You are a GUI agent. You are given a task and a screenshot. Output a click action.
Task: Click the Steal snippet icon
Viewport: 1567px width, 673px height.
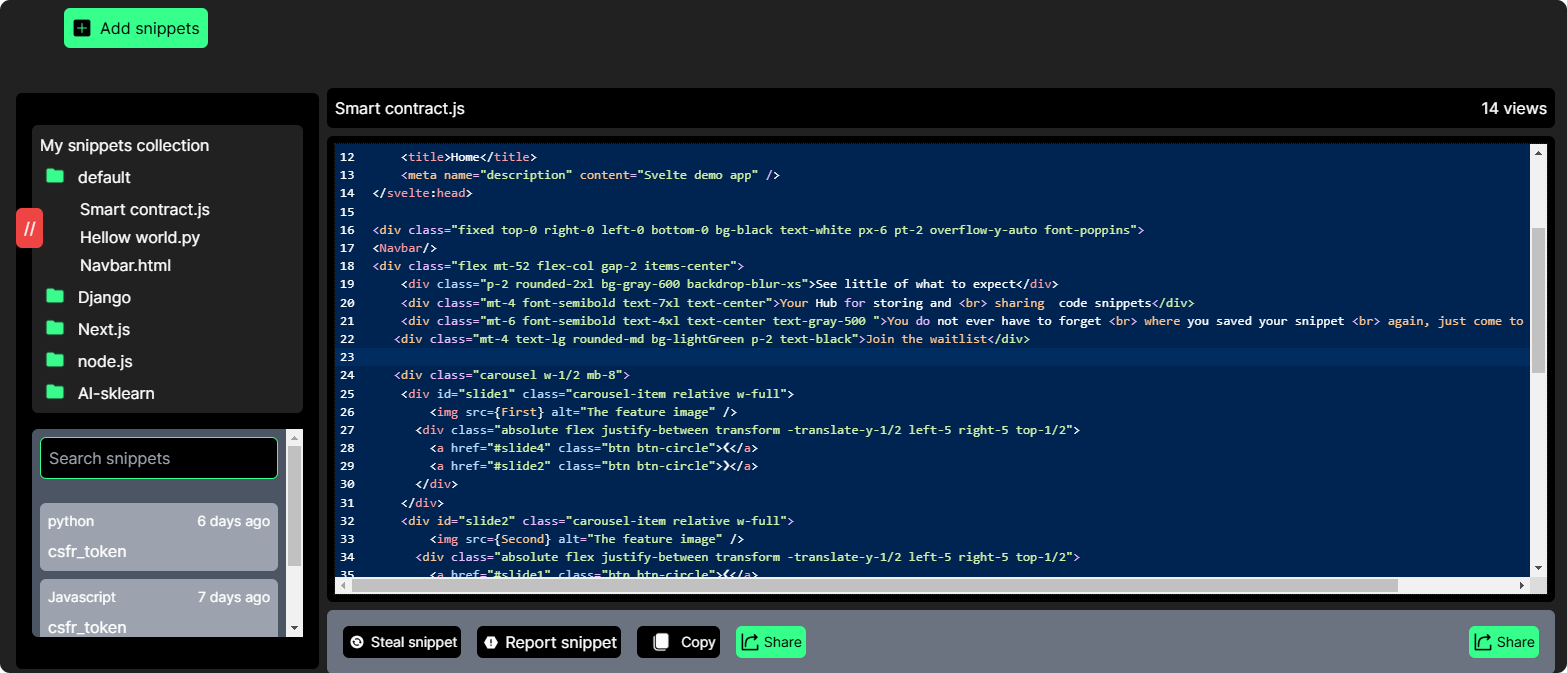[x=357, y=642]
